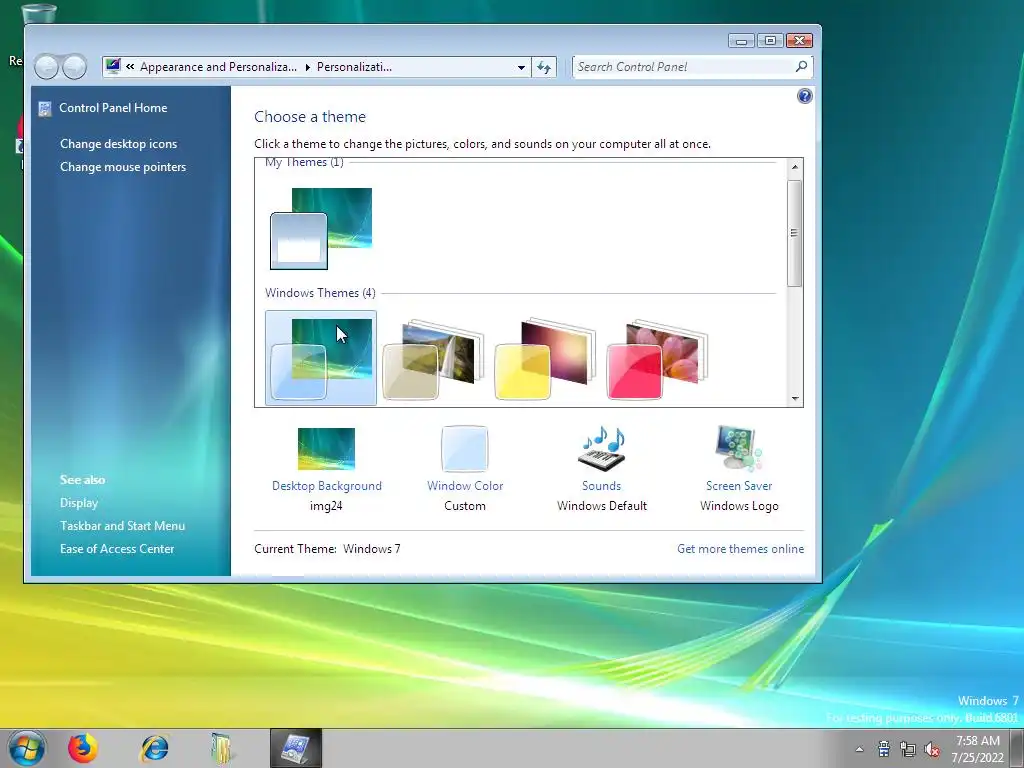Expand the breadcrumb chevron before Appearance
Image resolution: width=1024 pixels, height=768 pixels.
tap(130, 67)
